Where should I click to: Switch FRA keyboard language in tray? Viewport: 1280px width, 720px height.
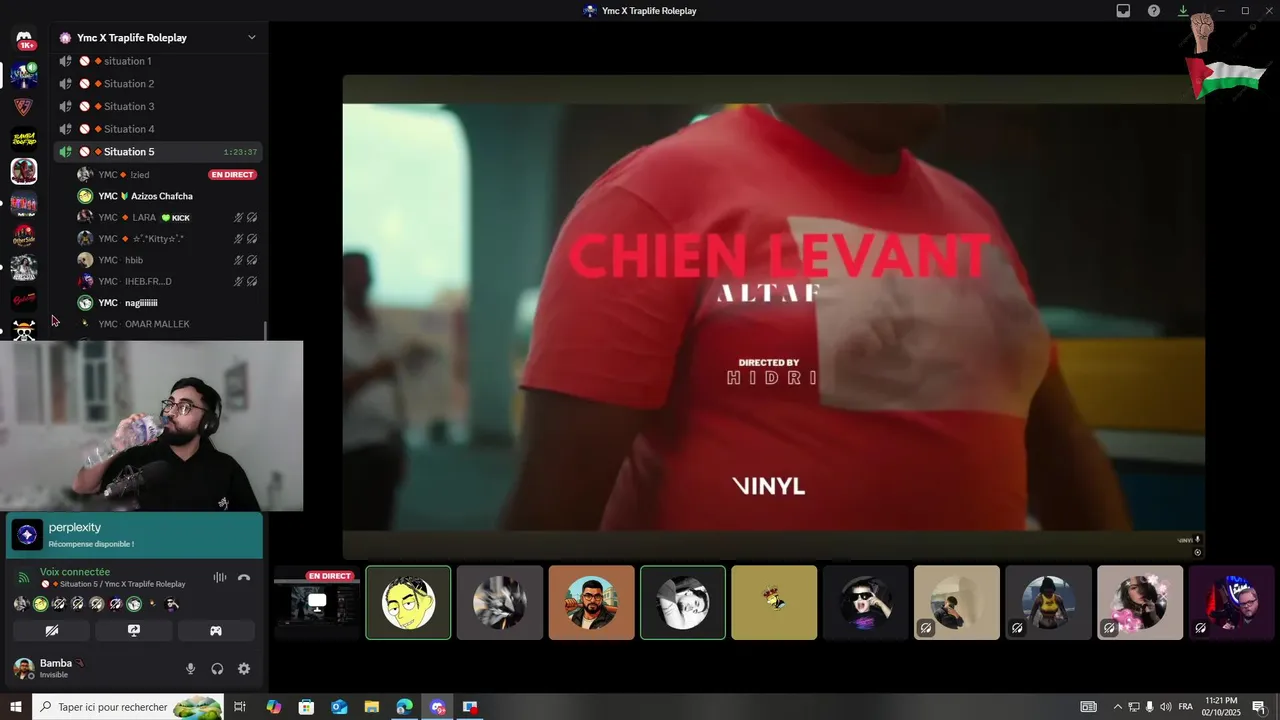point(1186,707)
